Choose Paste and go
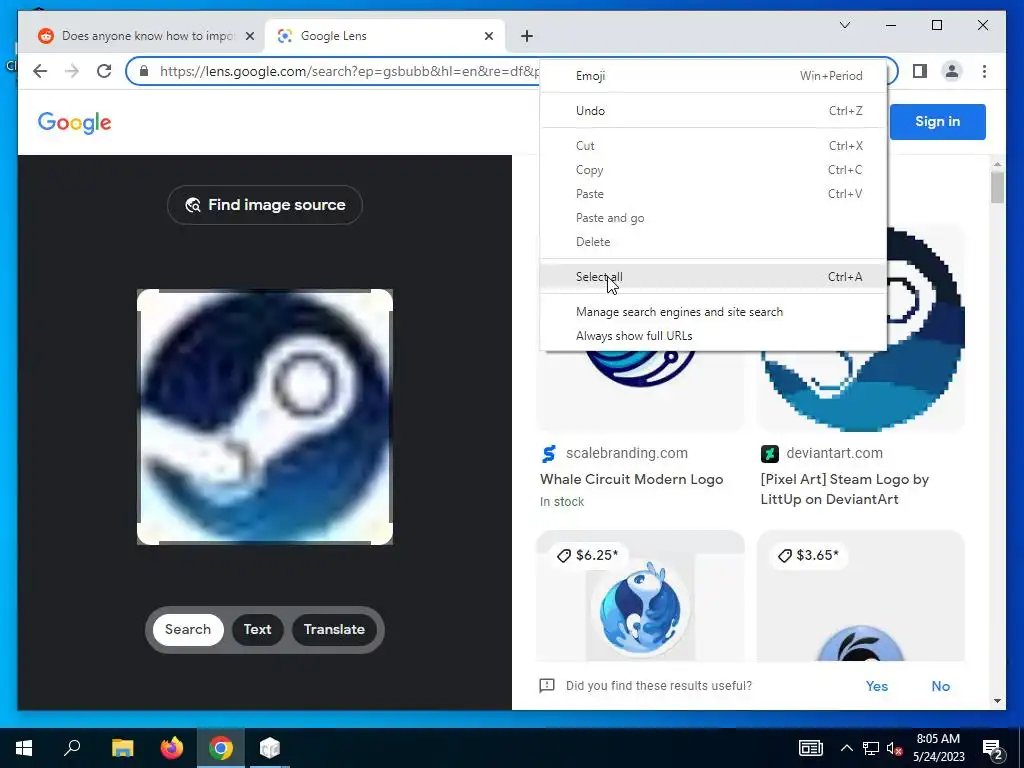Image resolution: width=1024 pixels, height=768 pixels. point(713,218)
